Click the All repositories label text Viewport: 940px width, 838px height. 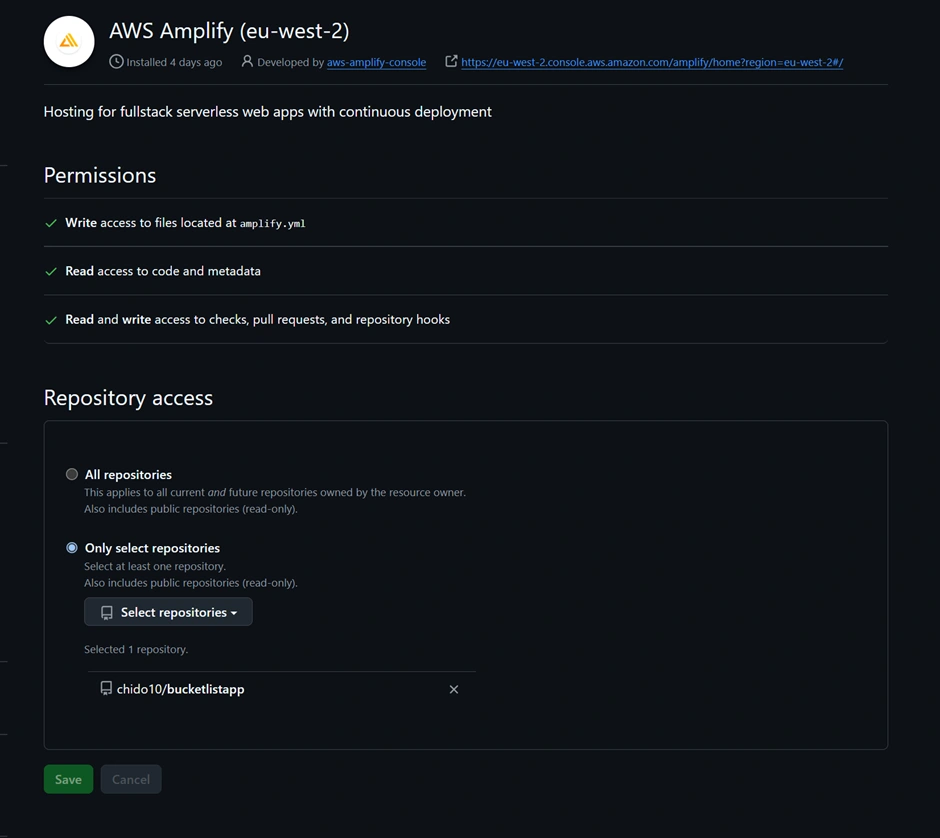tap(128, 474)
